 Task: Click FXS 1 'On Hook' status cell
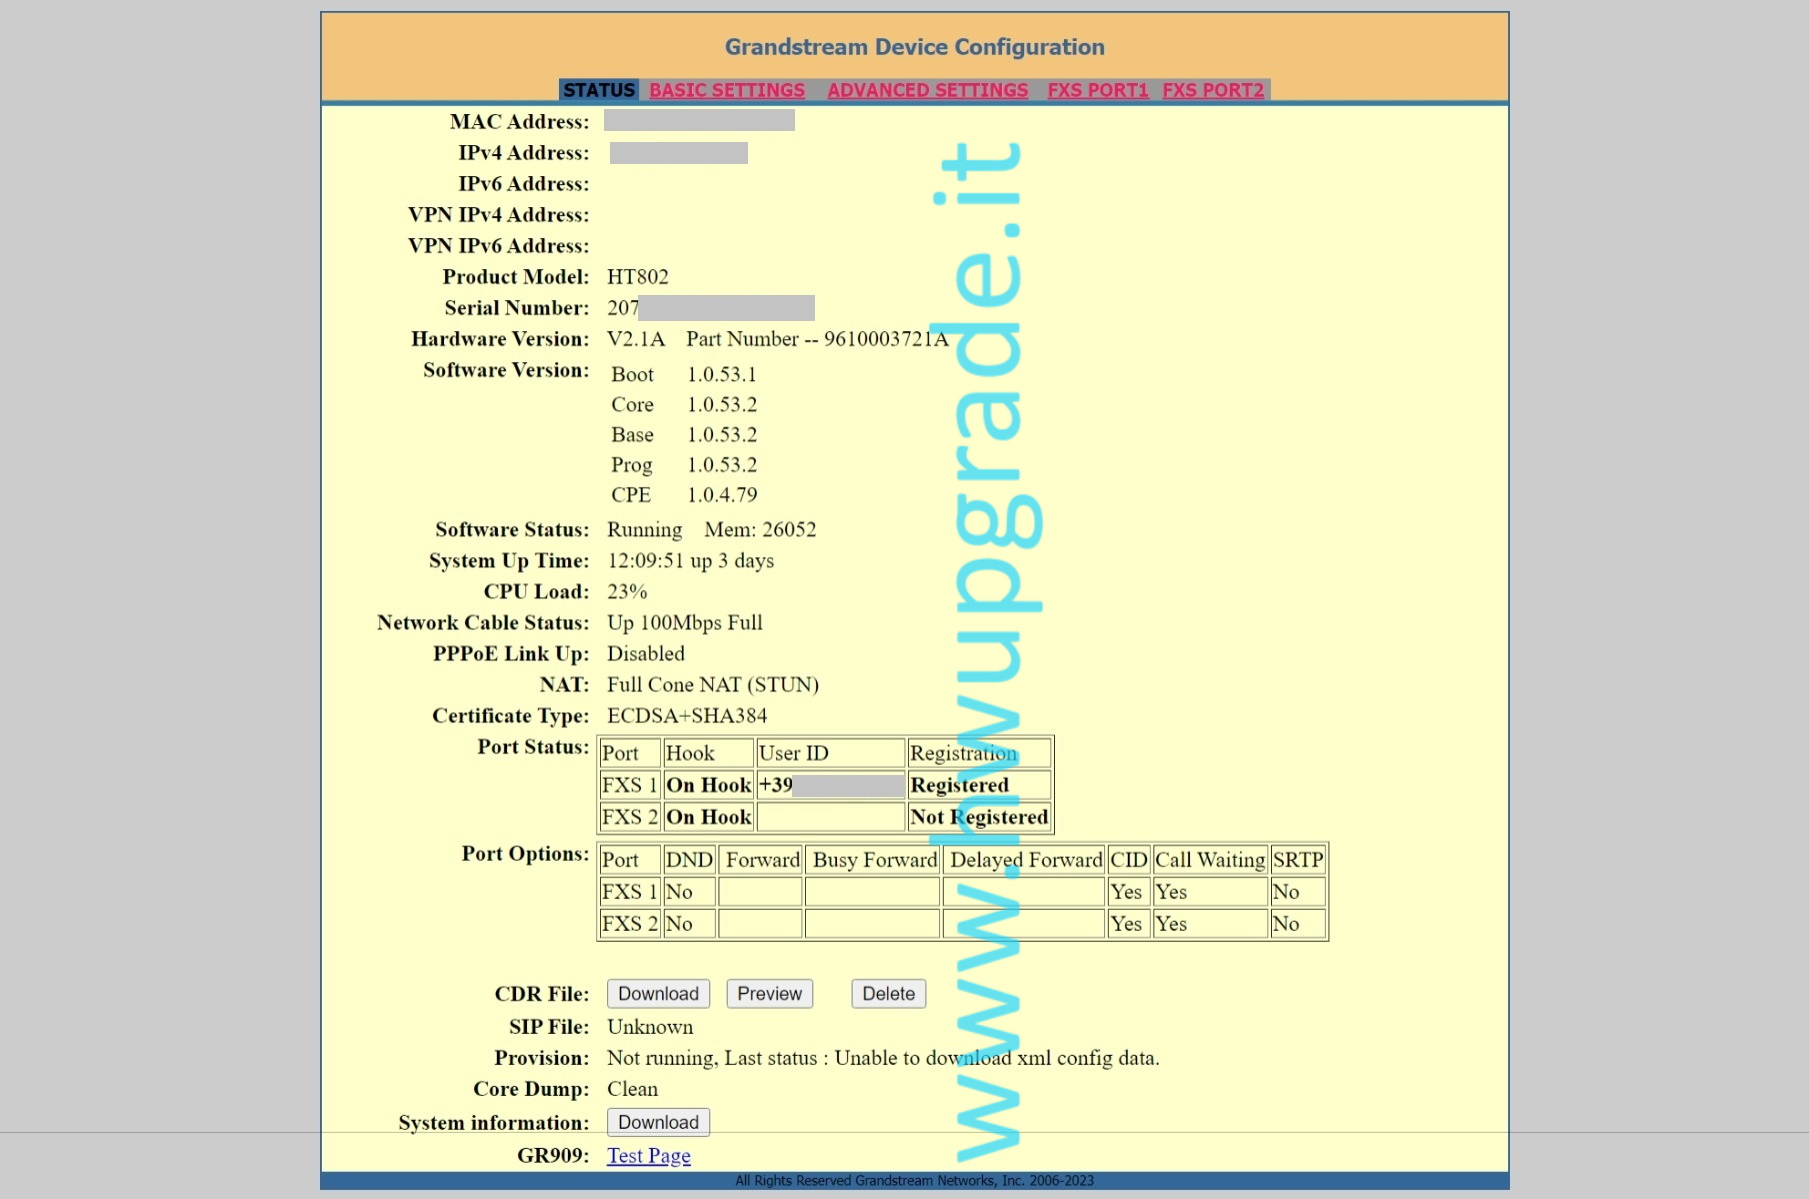[708, 785]
